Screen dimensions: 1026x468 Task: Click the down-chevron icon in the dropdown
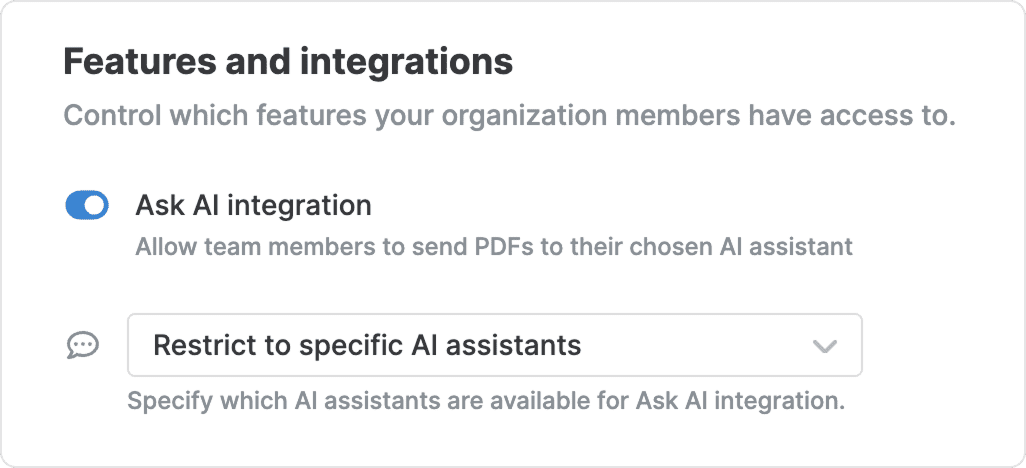(824, 346)
